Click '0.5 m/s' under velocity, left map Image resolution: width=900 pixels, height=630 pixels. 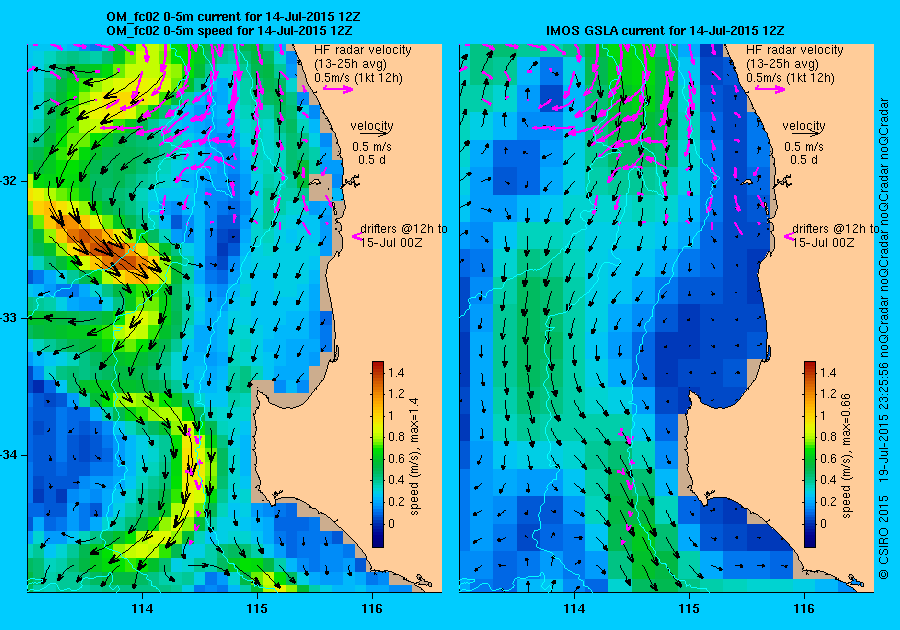372,146
